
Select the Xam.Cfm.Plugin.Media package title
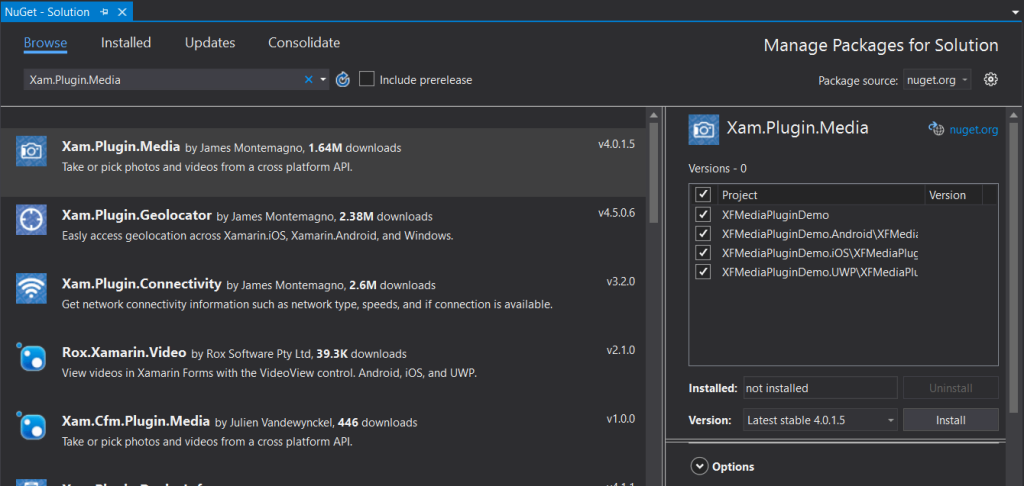[x=136, y=421]
